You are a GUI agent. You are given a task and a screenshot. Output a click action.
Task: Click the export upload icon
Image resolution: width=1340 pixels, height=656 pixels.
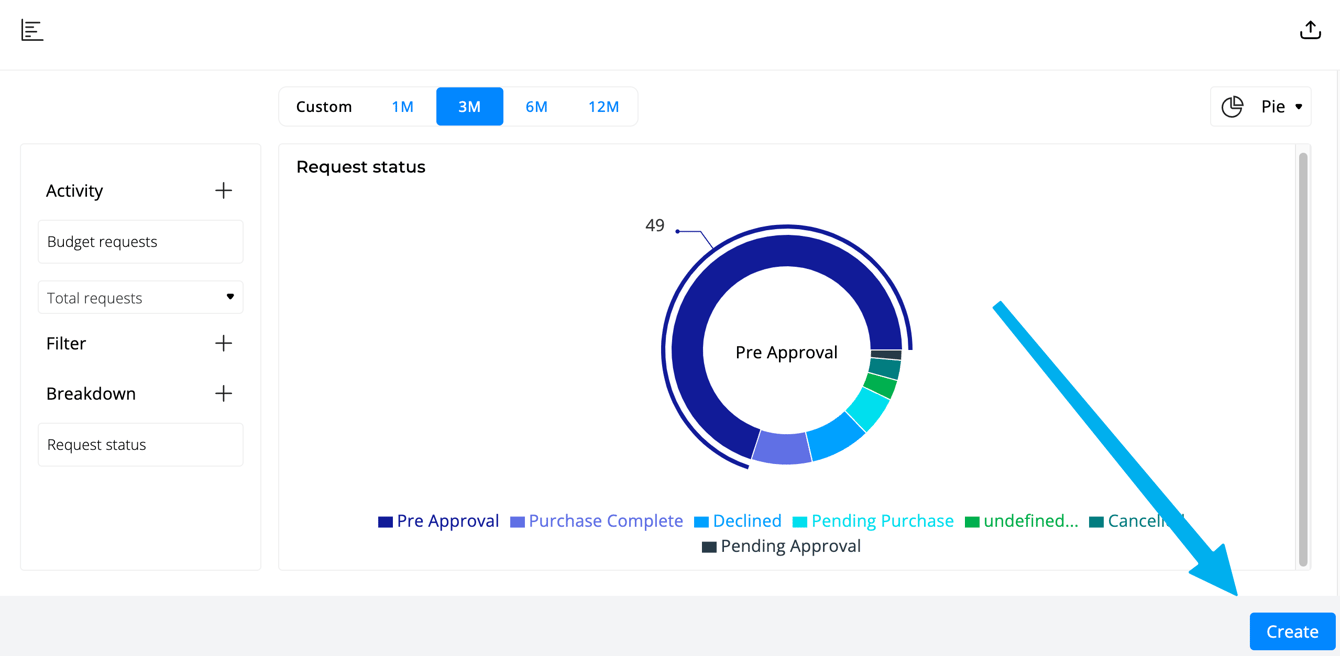click(1310, 30)
